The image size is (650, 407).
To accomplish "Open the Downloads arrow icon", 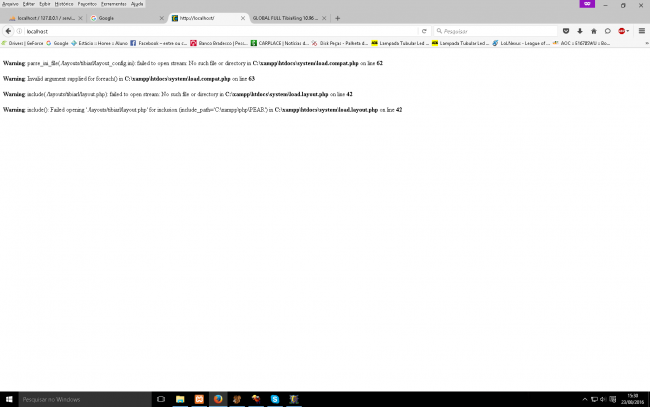I will [x=580, y=31].
